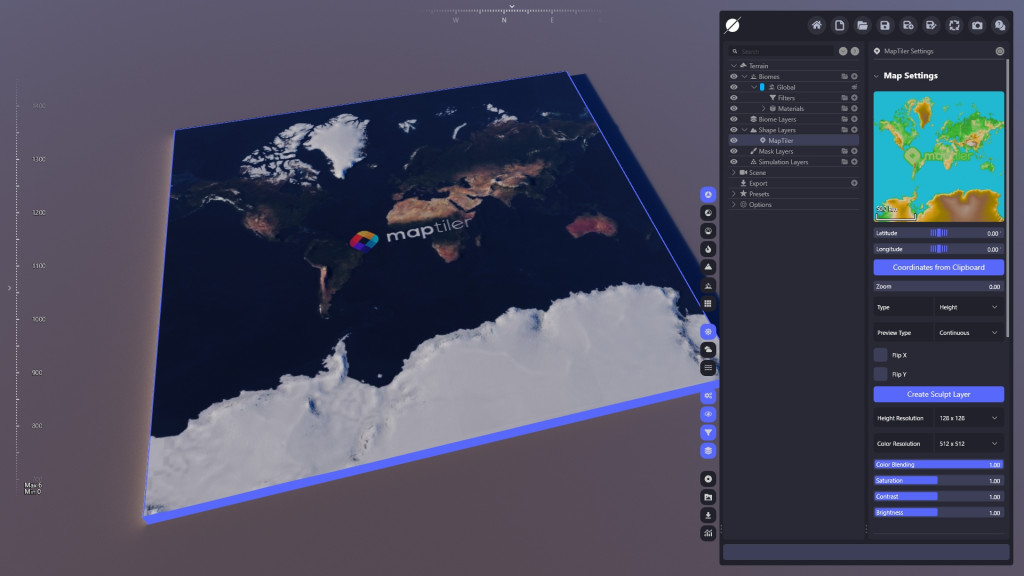Toggle the grid icon in viewport sidebar

708,304
